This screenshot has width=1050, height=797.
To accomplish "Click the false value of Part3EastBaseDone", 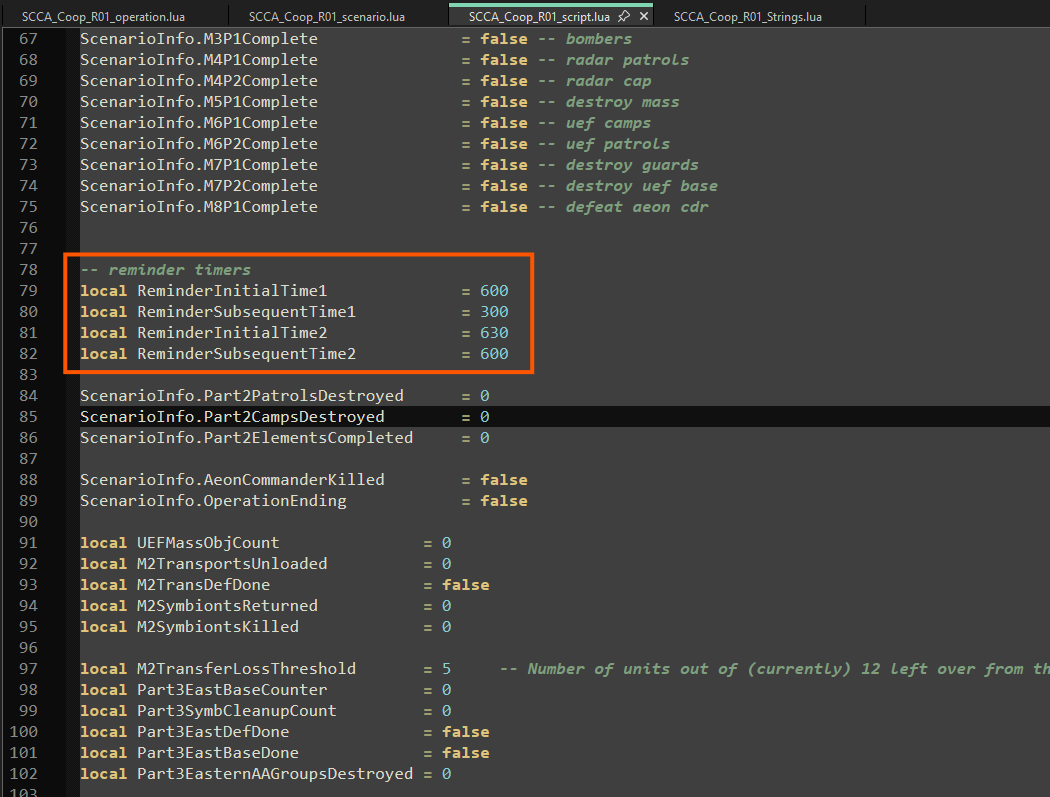I will (x=465, y=753).
